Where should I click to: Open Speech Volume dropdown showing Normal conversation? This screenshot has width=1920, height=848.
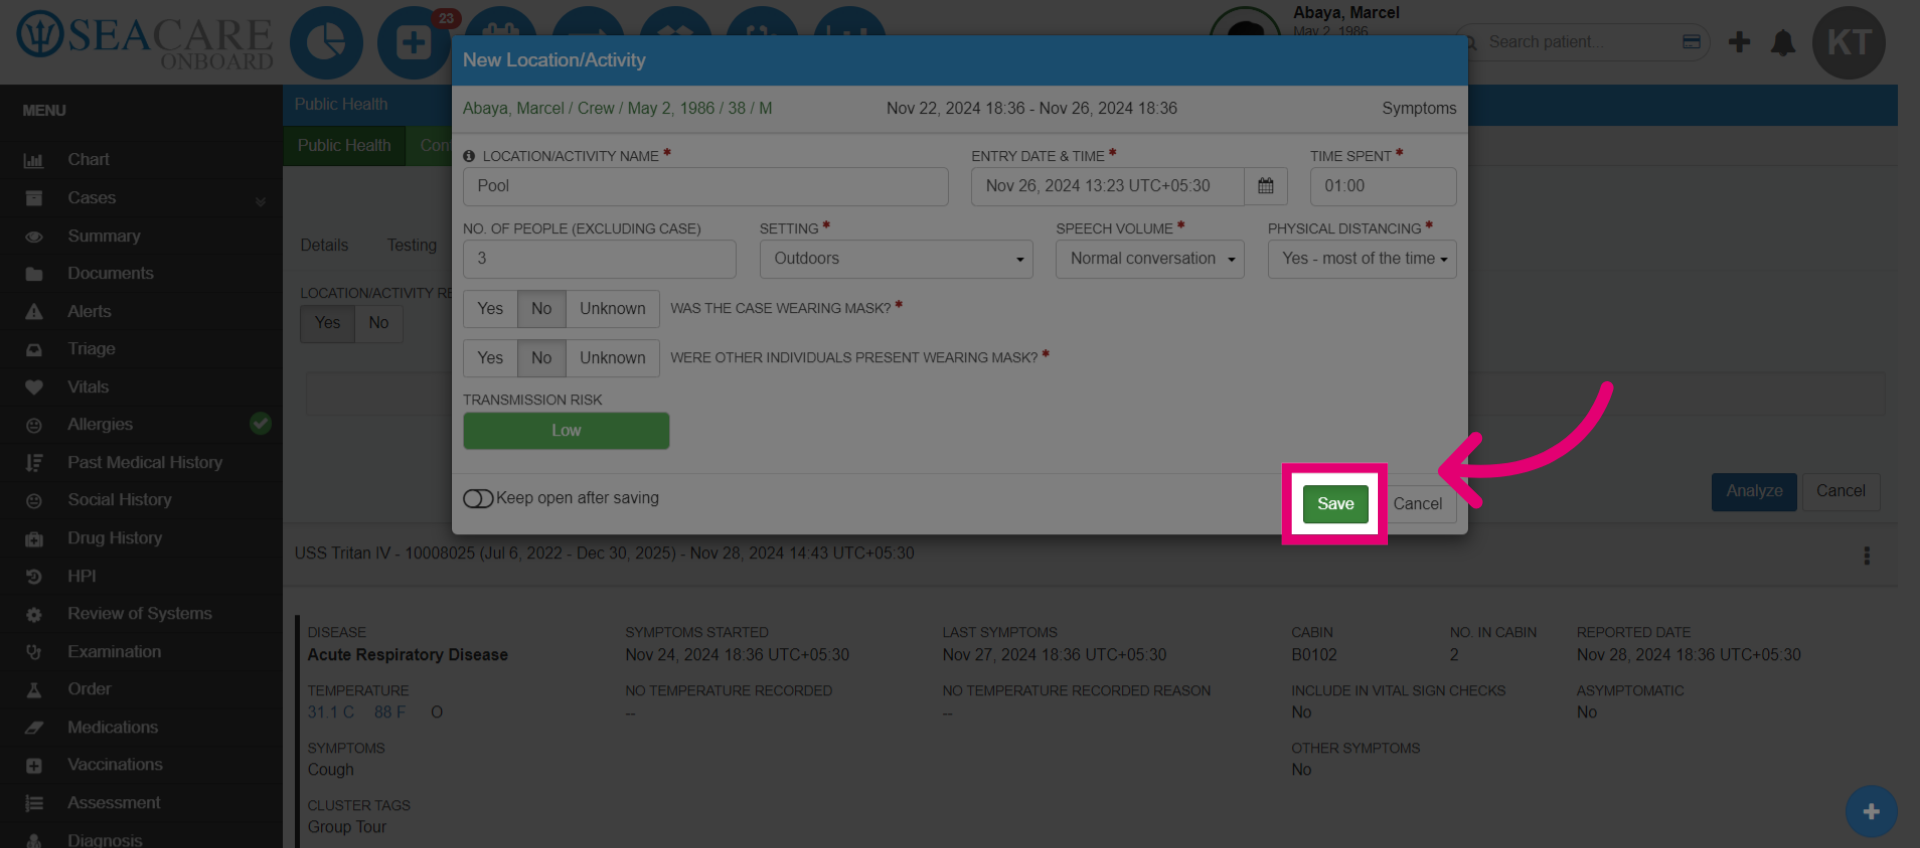click(1150, 259)
